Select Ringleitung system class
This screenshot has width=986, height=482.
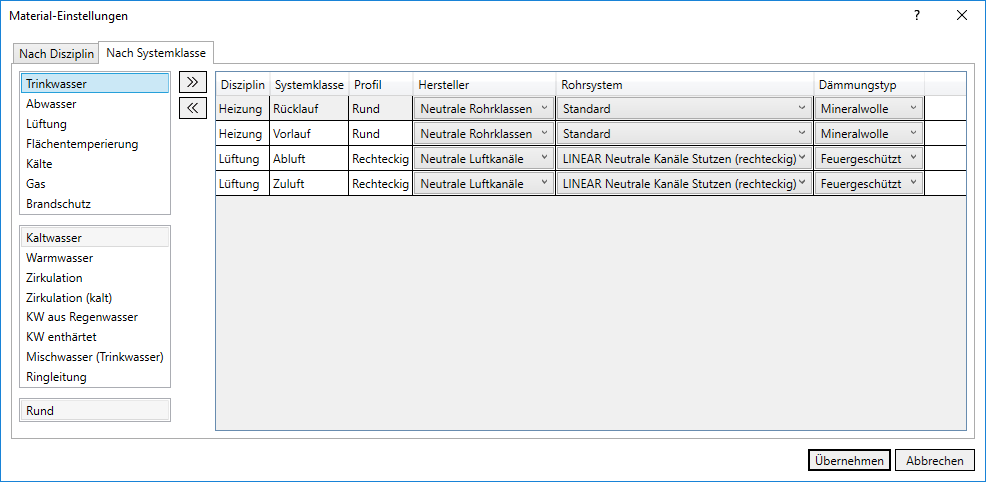click(95, 378)
